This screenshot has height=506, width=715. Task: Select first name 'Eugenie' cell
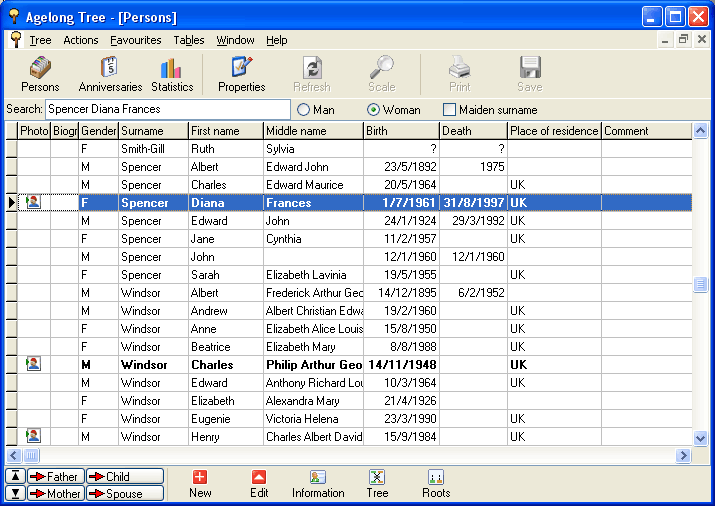[x=226, y=418]
